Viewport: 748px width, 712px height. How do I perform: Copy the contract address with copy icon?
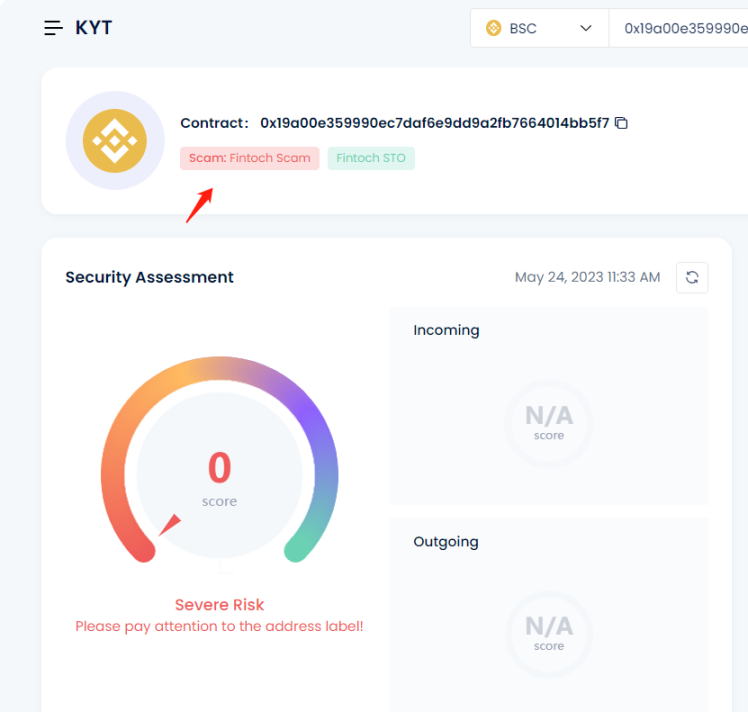click(x=621, y=123)
